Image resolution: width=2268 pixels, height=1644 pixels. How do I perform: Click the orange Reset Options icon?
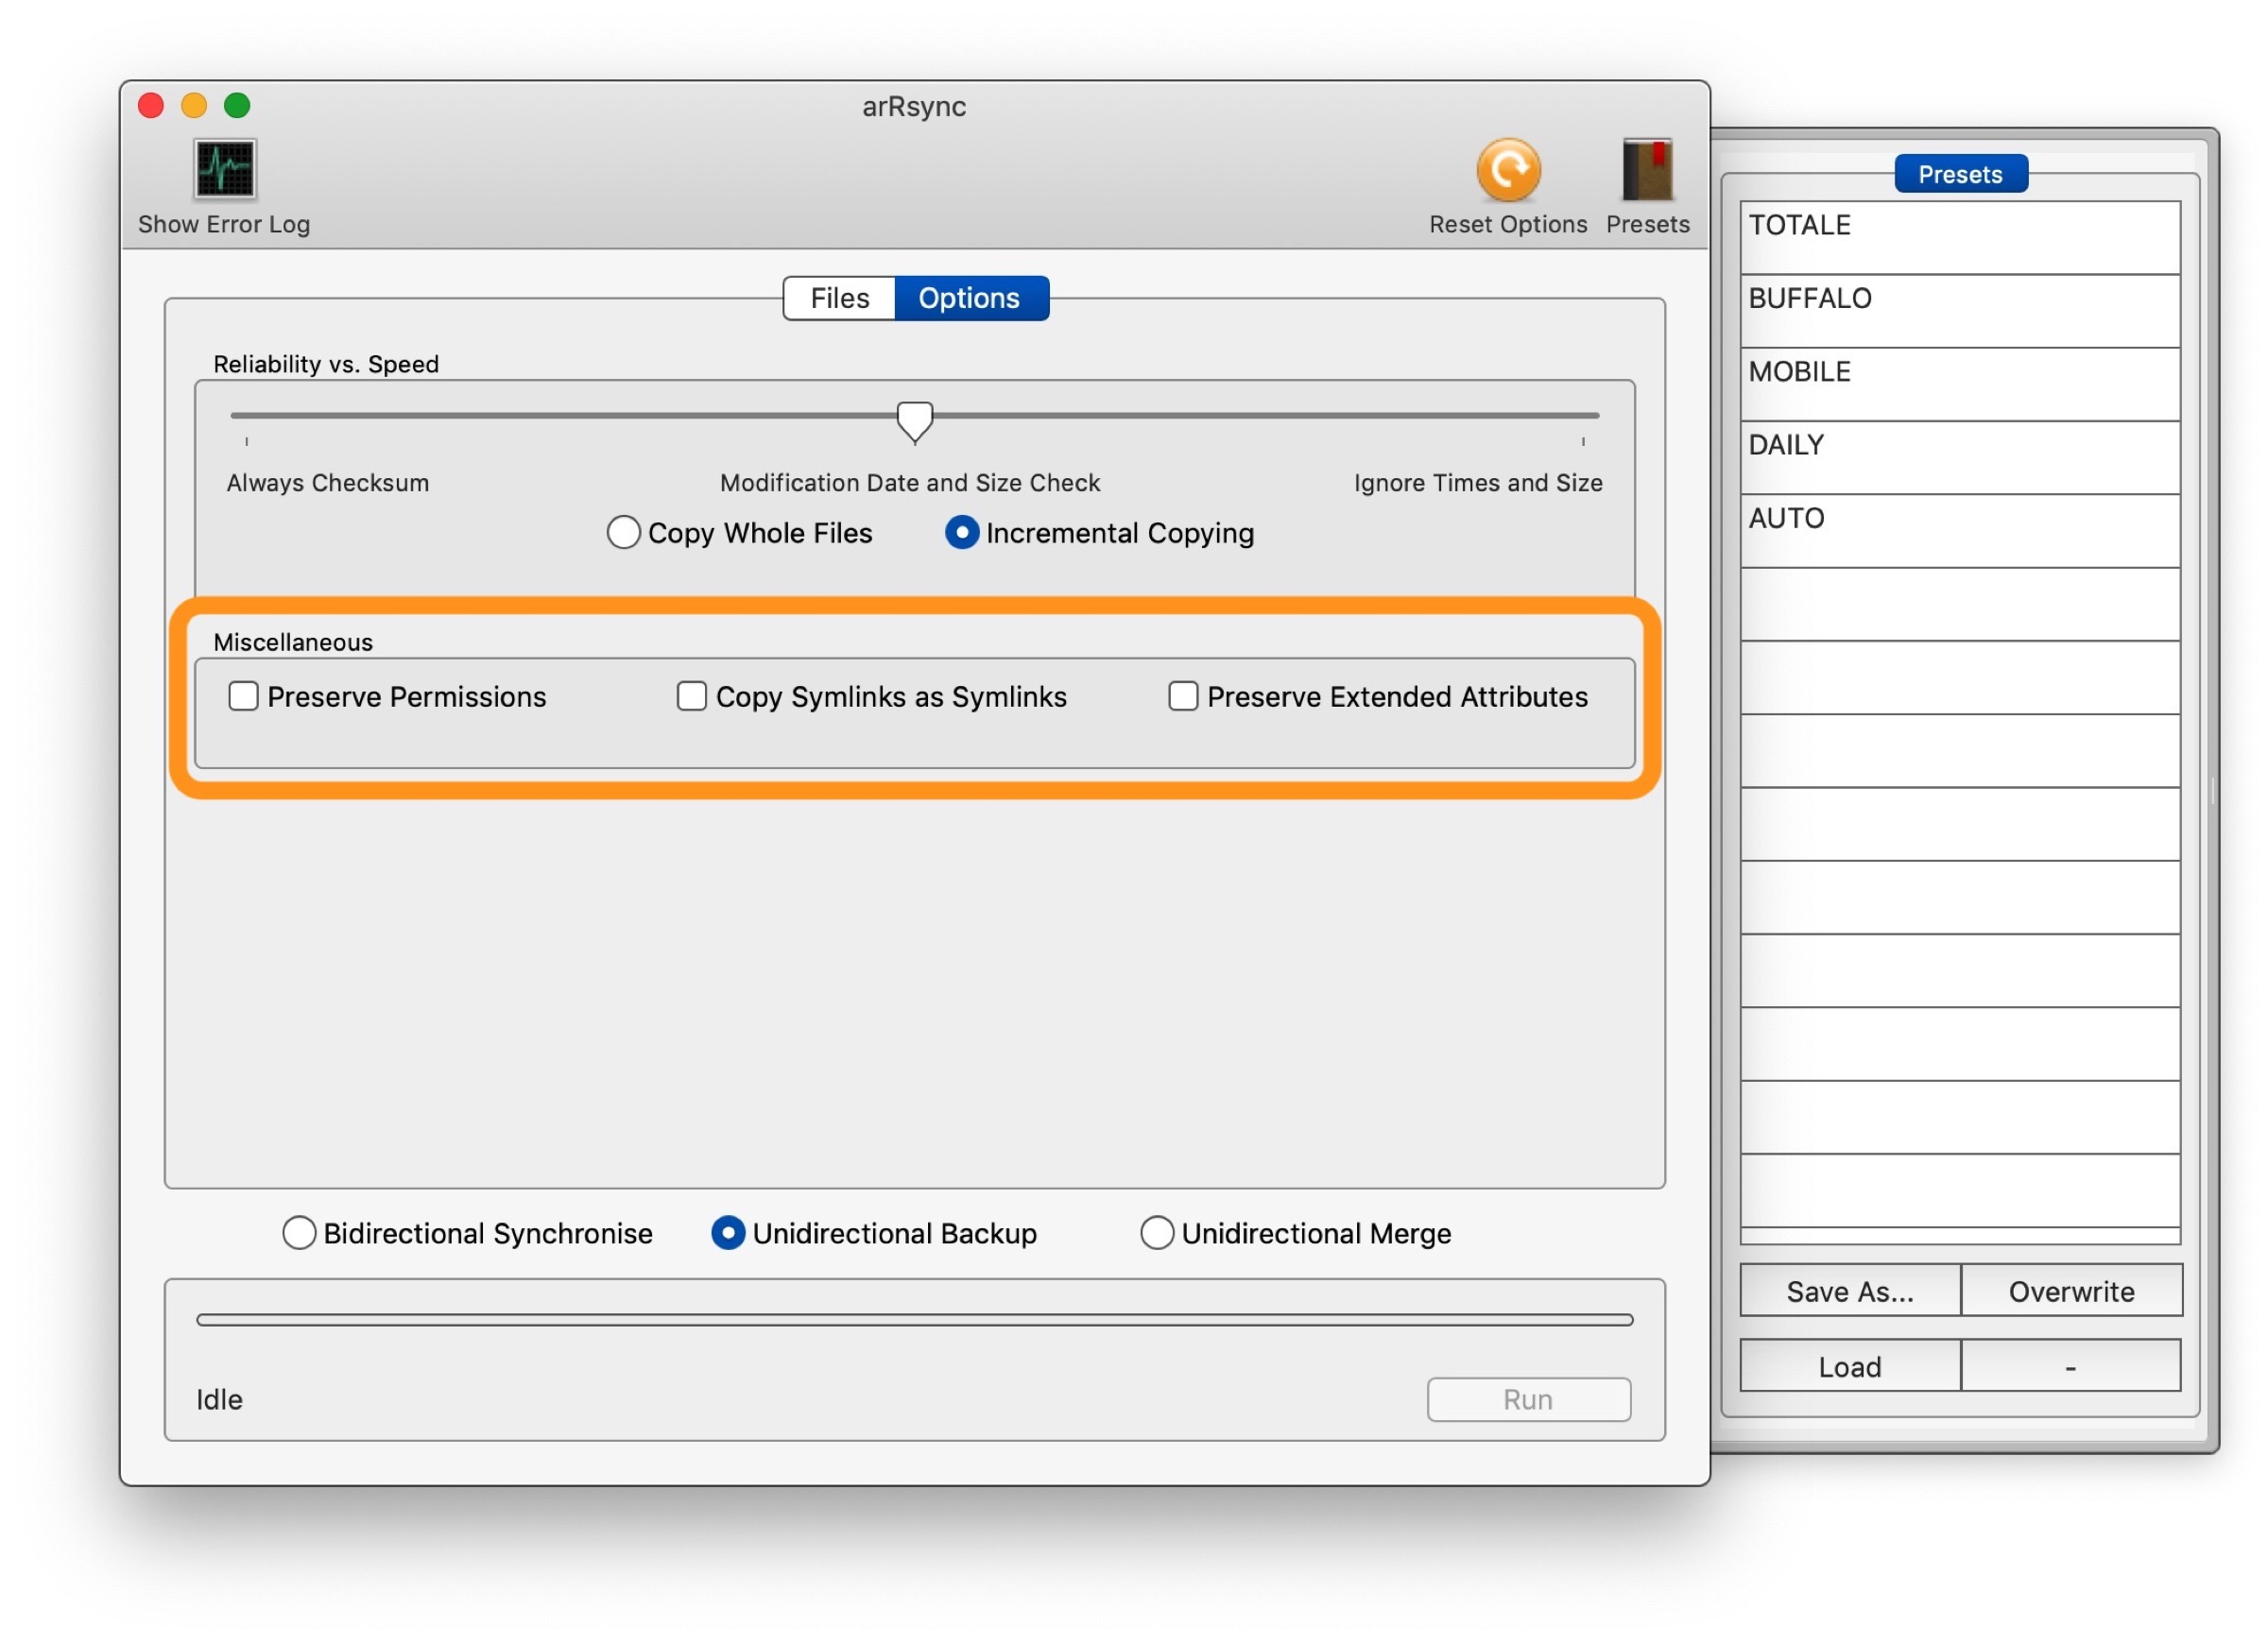tap(1508, 169)
